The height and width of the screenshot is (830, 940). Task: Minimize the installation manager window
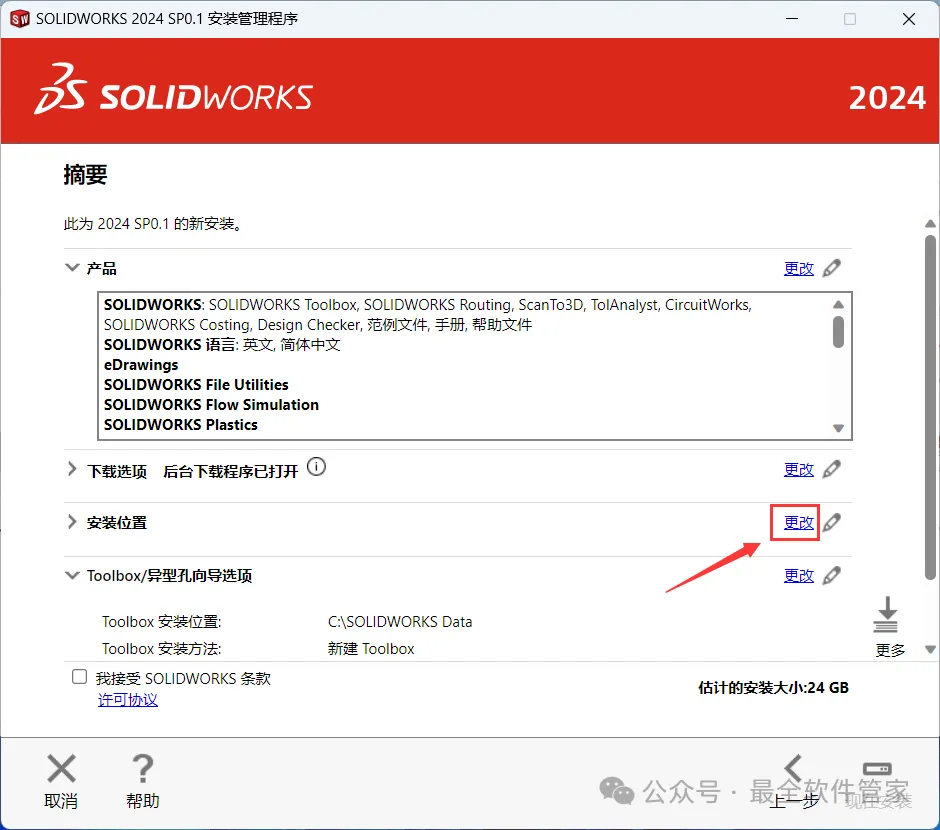(792, 19)
